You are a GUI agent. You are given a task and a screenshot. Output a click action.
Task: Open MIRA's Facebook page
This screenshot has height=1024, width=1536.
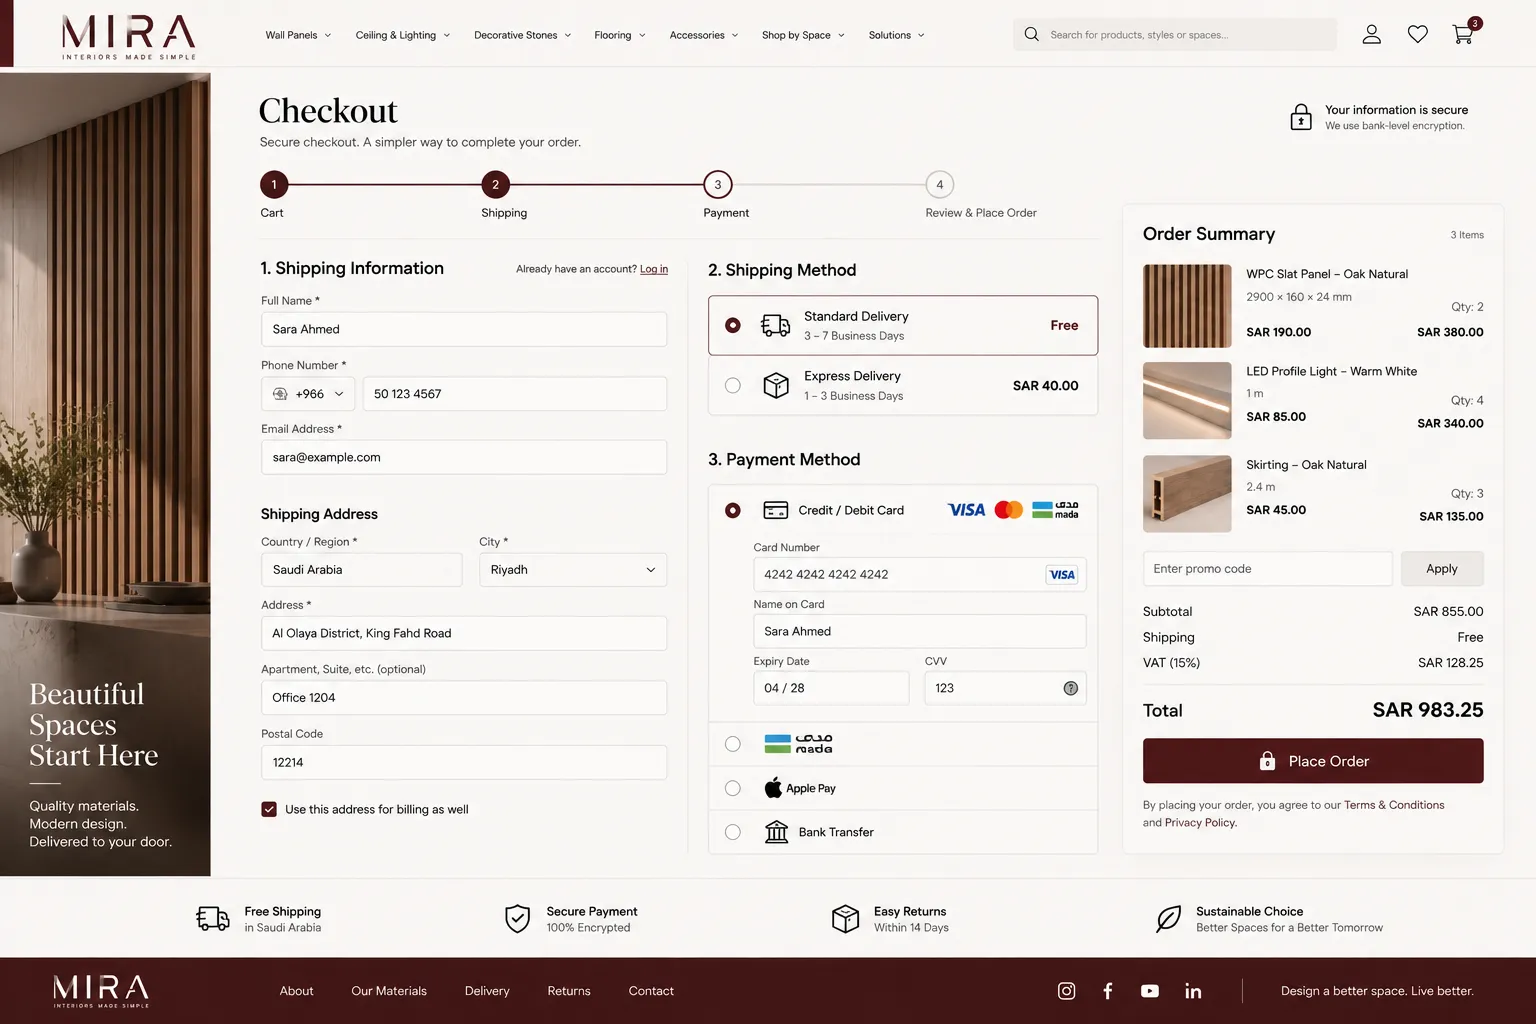point(1108,991)
